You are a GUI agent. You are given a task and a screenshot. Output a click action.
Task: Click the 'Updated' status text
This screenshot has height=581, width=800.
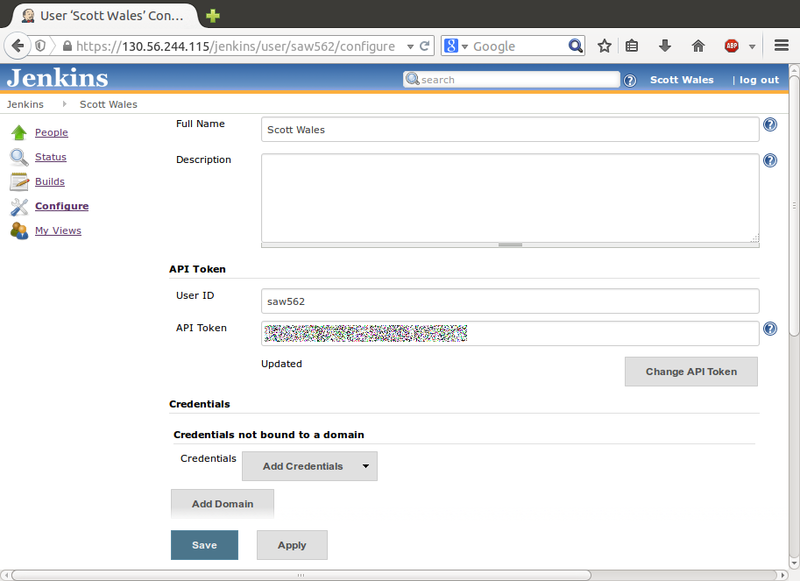click(x=282, y=364)
